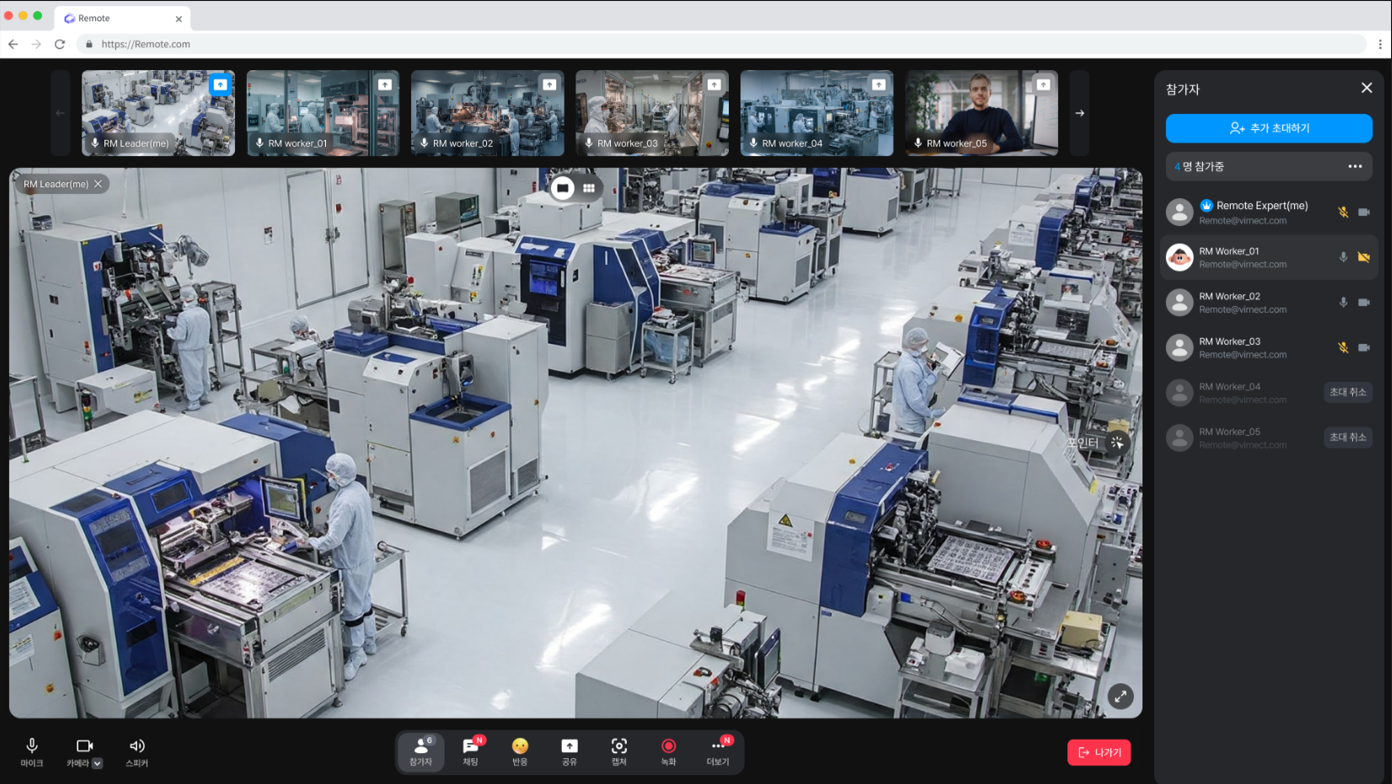Screen dimensions: 1392x784
Task: Open the three-dot options beside 4명 참가중
Action: tap(1355, 167)
